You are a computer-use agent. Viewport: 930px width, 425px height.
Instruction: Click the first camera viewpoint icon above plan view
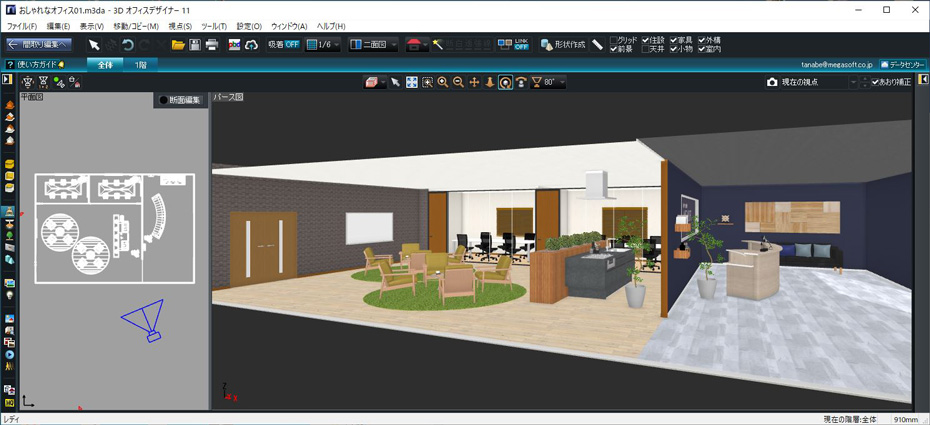tap(27, 82)
